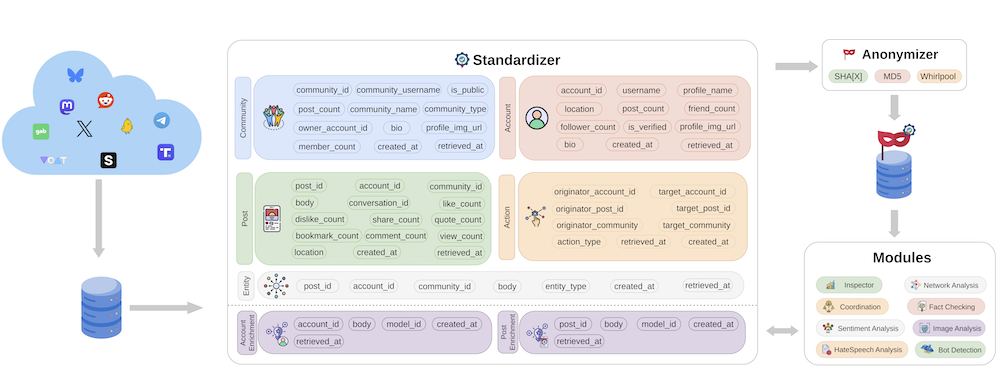
Task: Click the target_community field
Action: click(x=696, y=225)
